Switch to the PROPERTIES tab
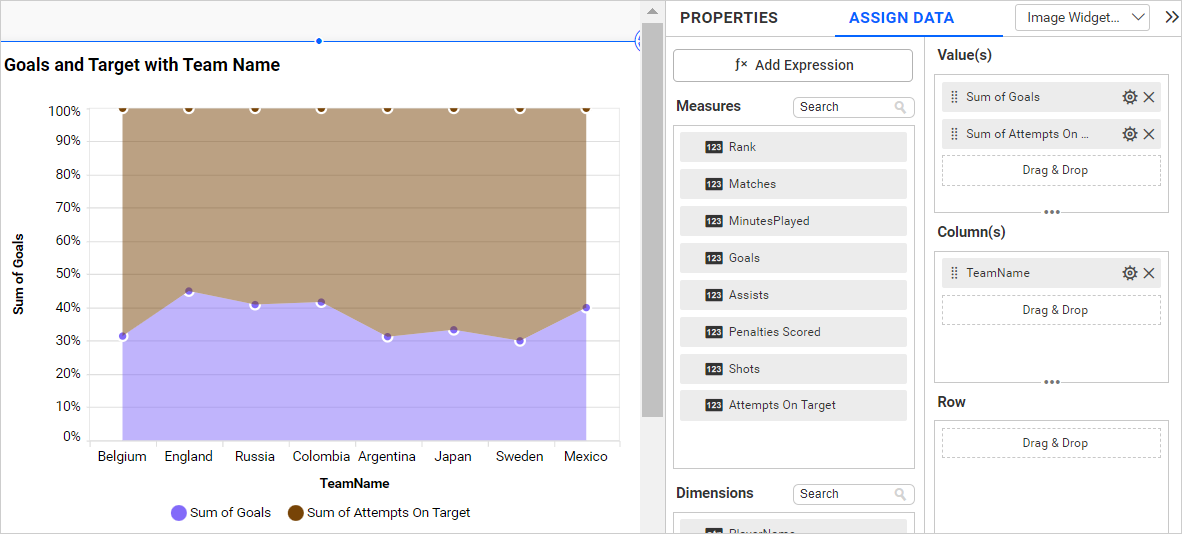Image resolution: width=1182 pixels, height=534 pixels. tap(728, 18)
